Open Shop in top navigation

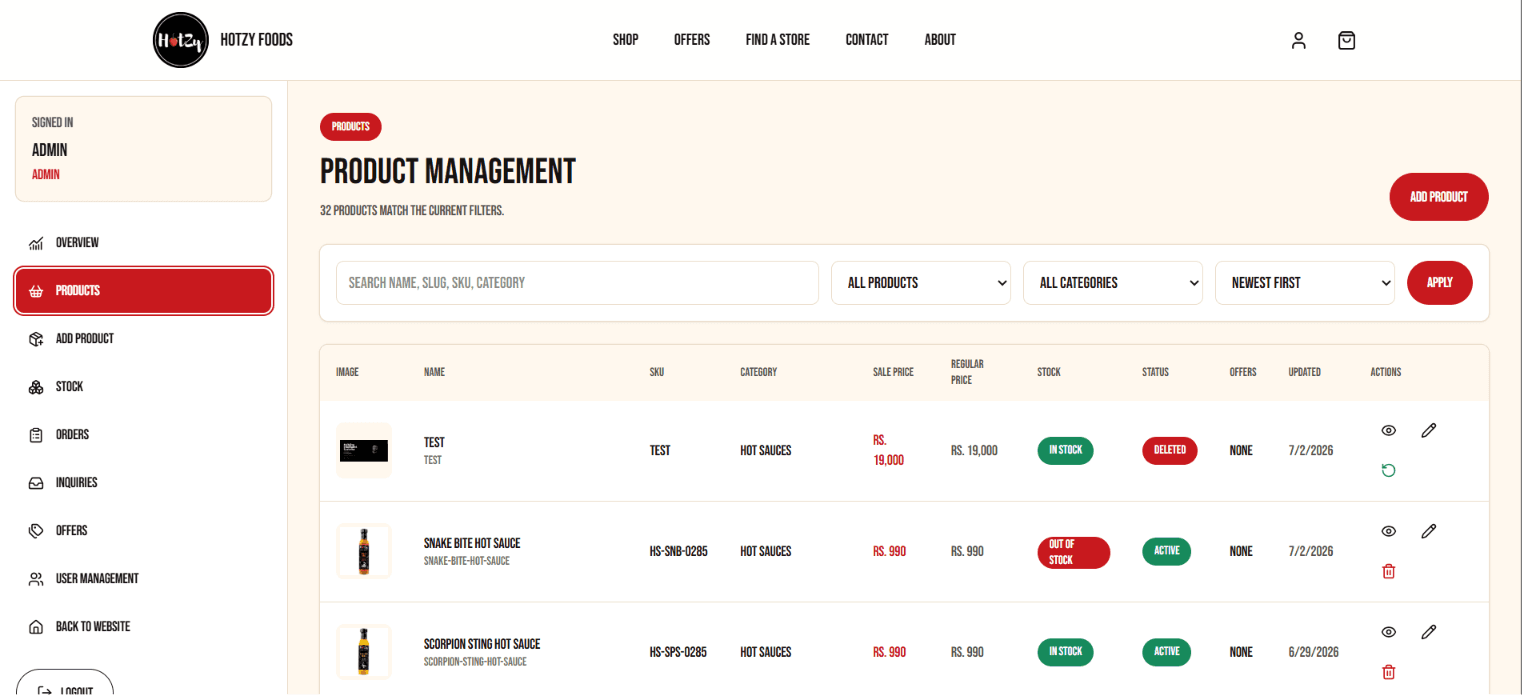(626, 40)
